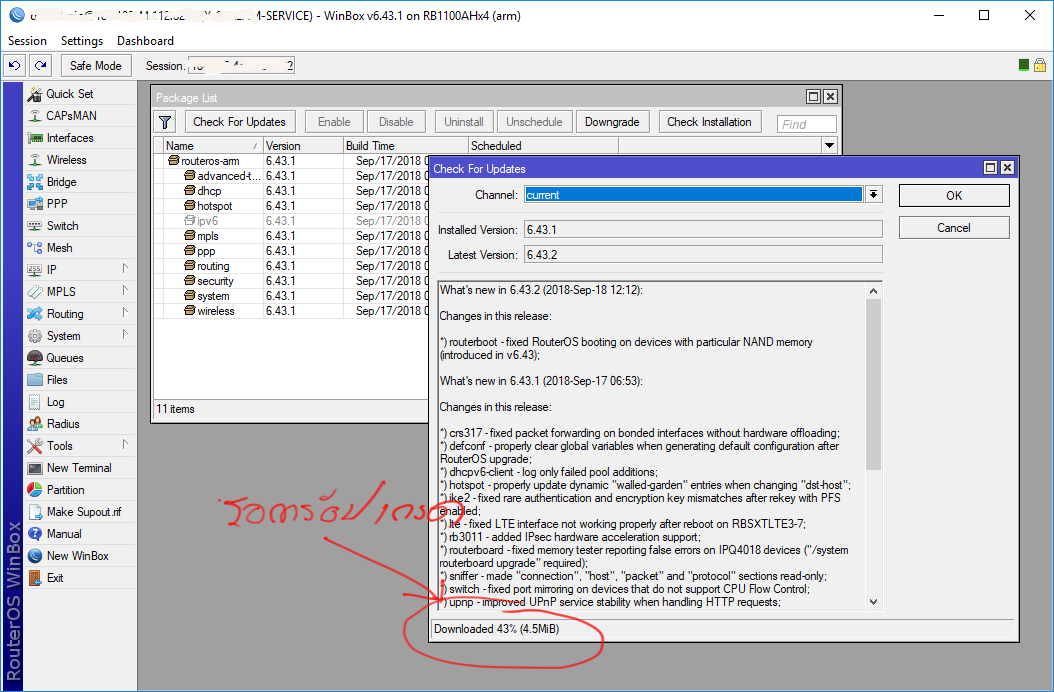The width and height of the screenshot is (1054, 692).
Task: Expand the IP submenu
Action: (125, 269)
